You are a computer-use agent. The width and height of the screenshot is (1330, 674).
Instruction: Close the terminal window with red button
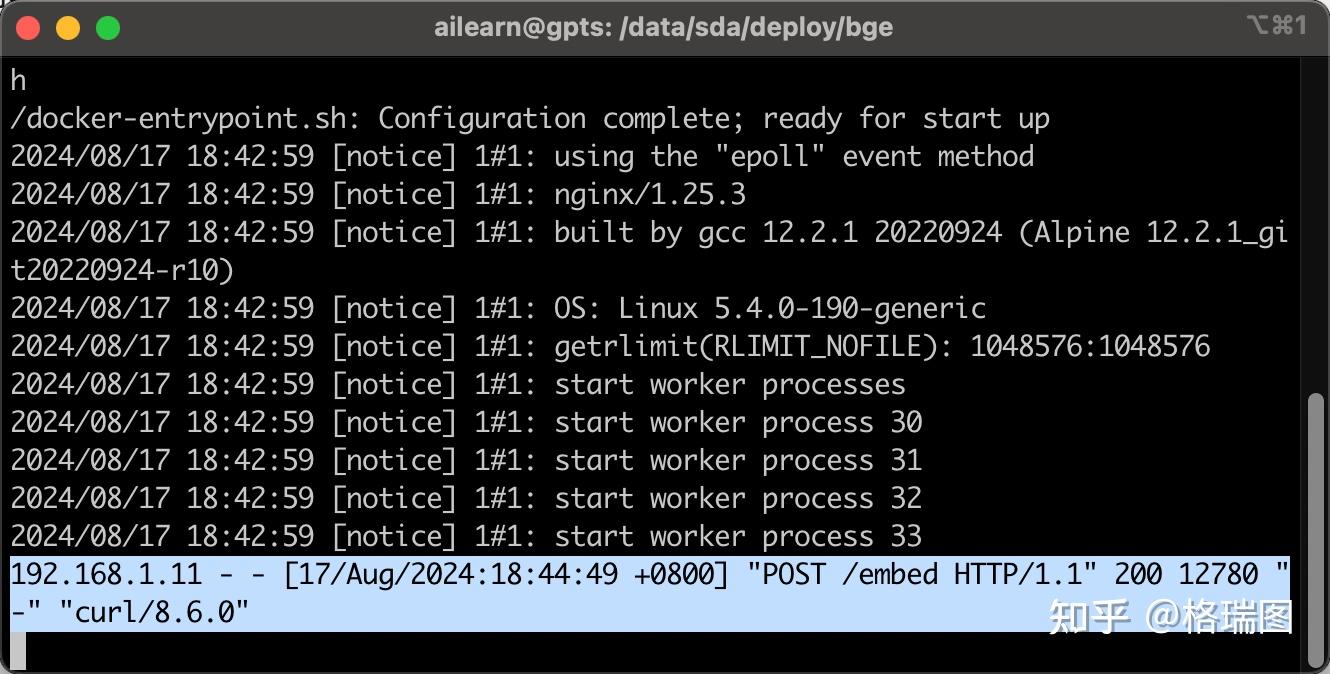point(28,28)
